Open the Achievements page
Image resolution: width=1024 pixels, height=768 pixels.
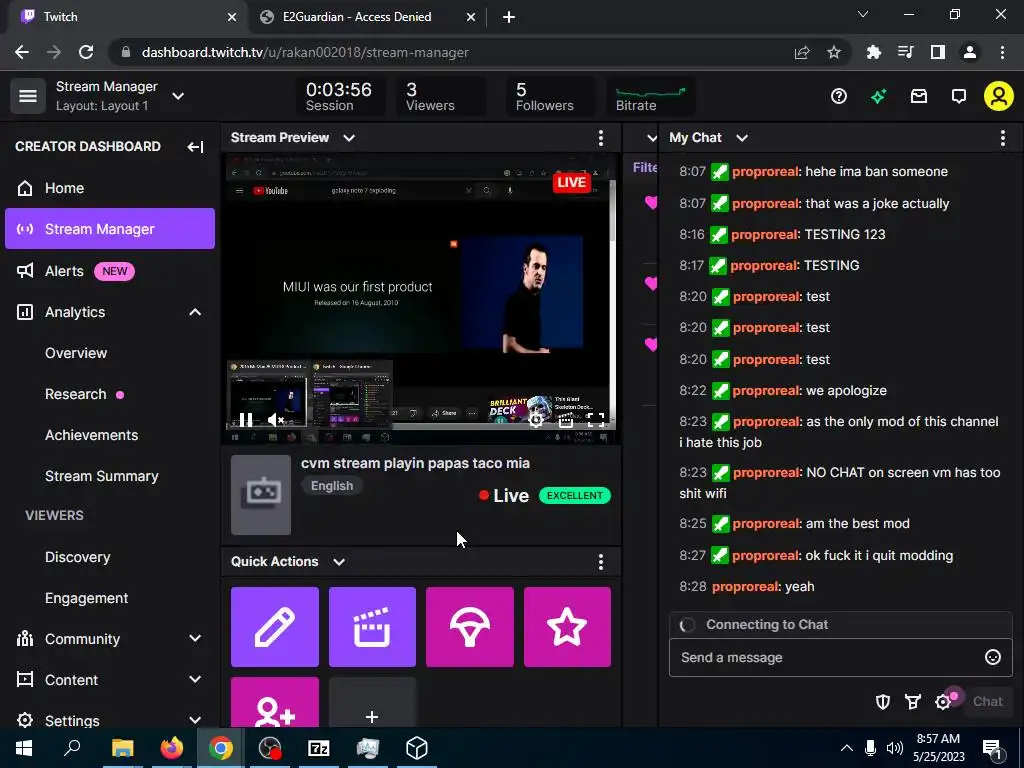pos(91,436)
